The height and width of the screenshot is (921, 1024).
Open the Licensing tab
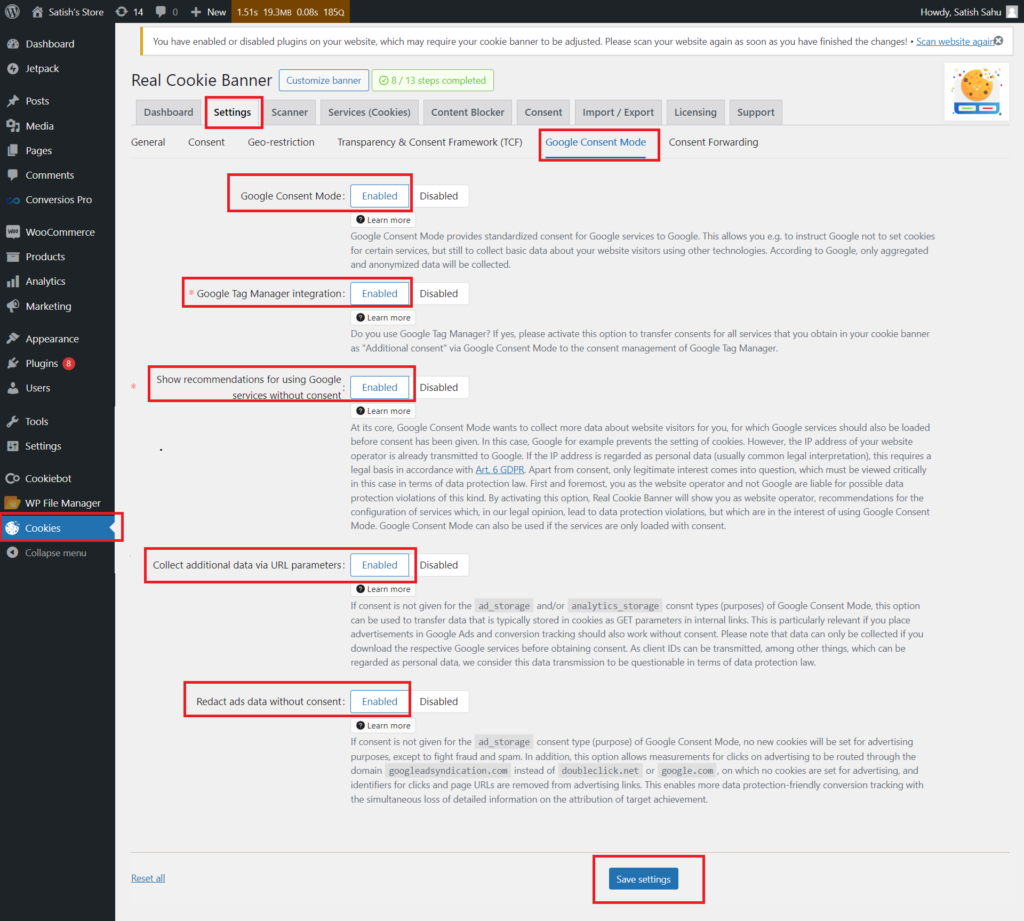coord(695,112)
